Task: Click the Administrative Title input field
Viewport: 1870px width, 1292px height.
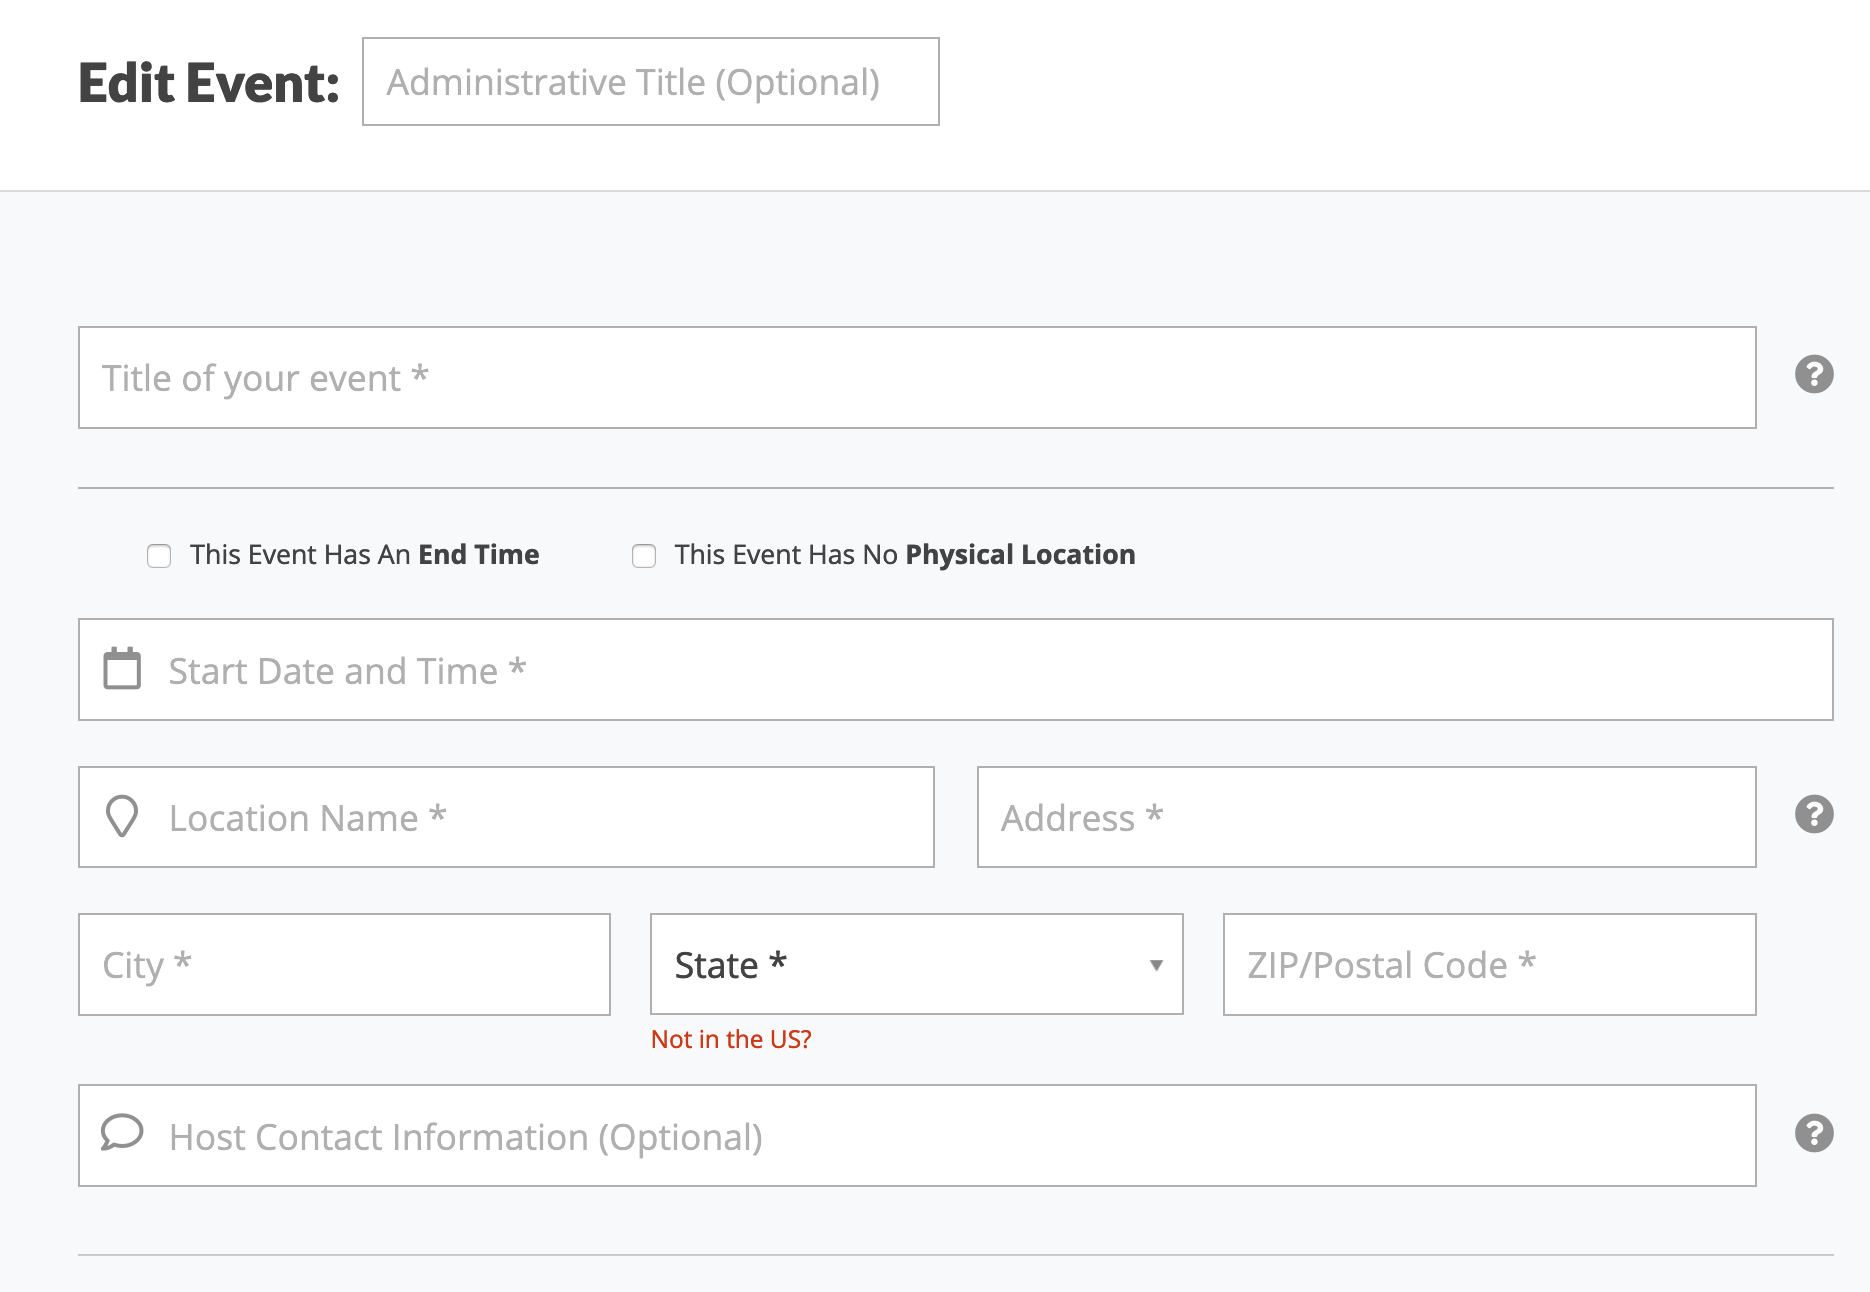Action: tap(650, 82)
